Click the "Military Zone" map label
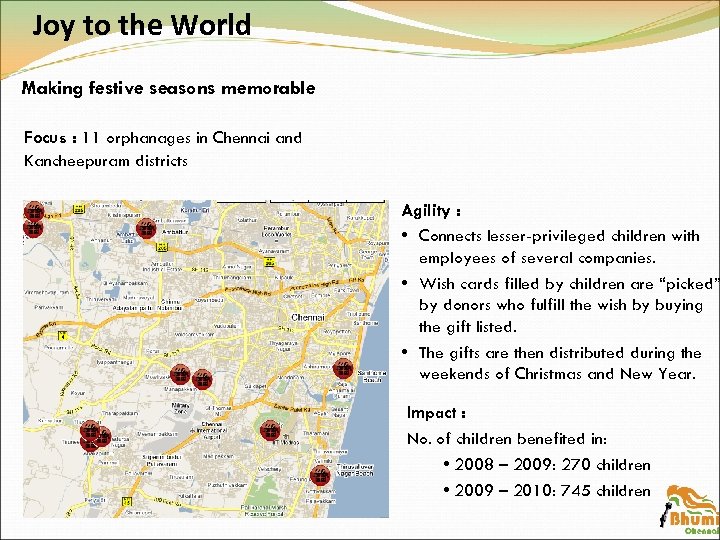 [180, 408]
